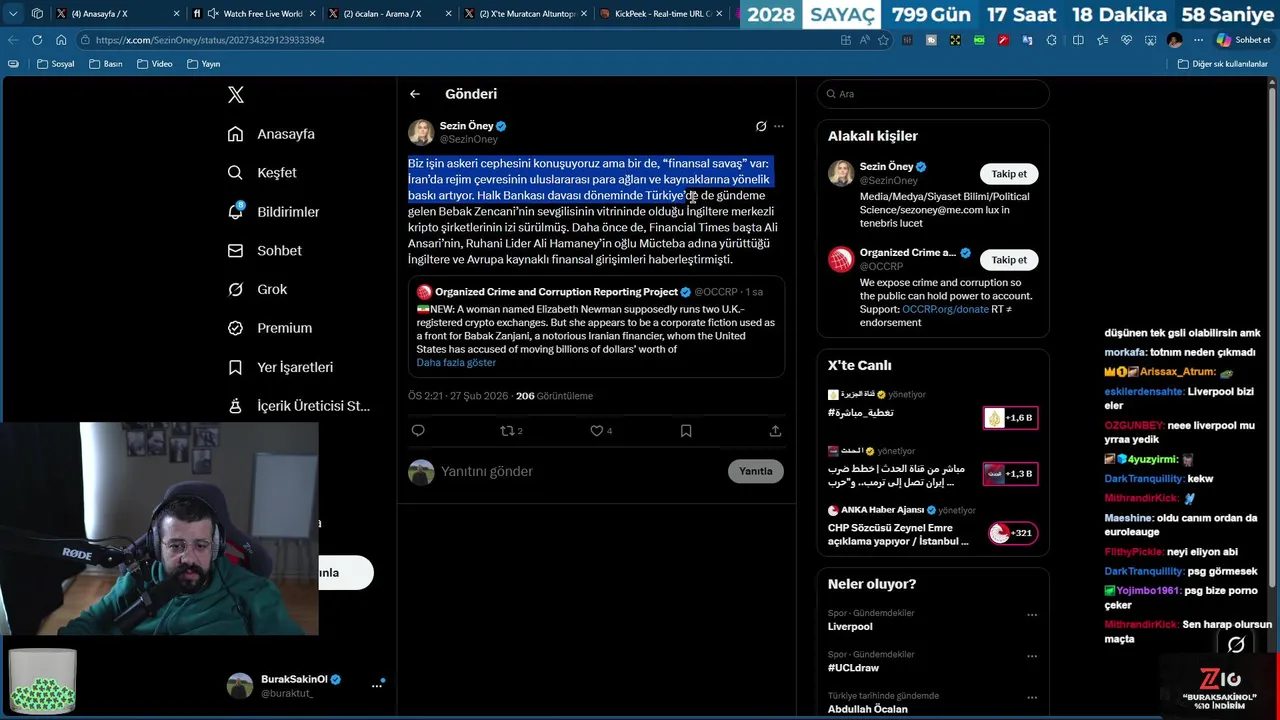Screen dimensions: 1280x720
Task: Click the X logo in sidebar
Action: tap(236, 95)
